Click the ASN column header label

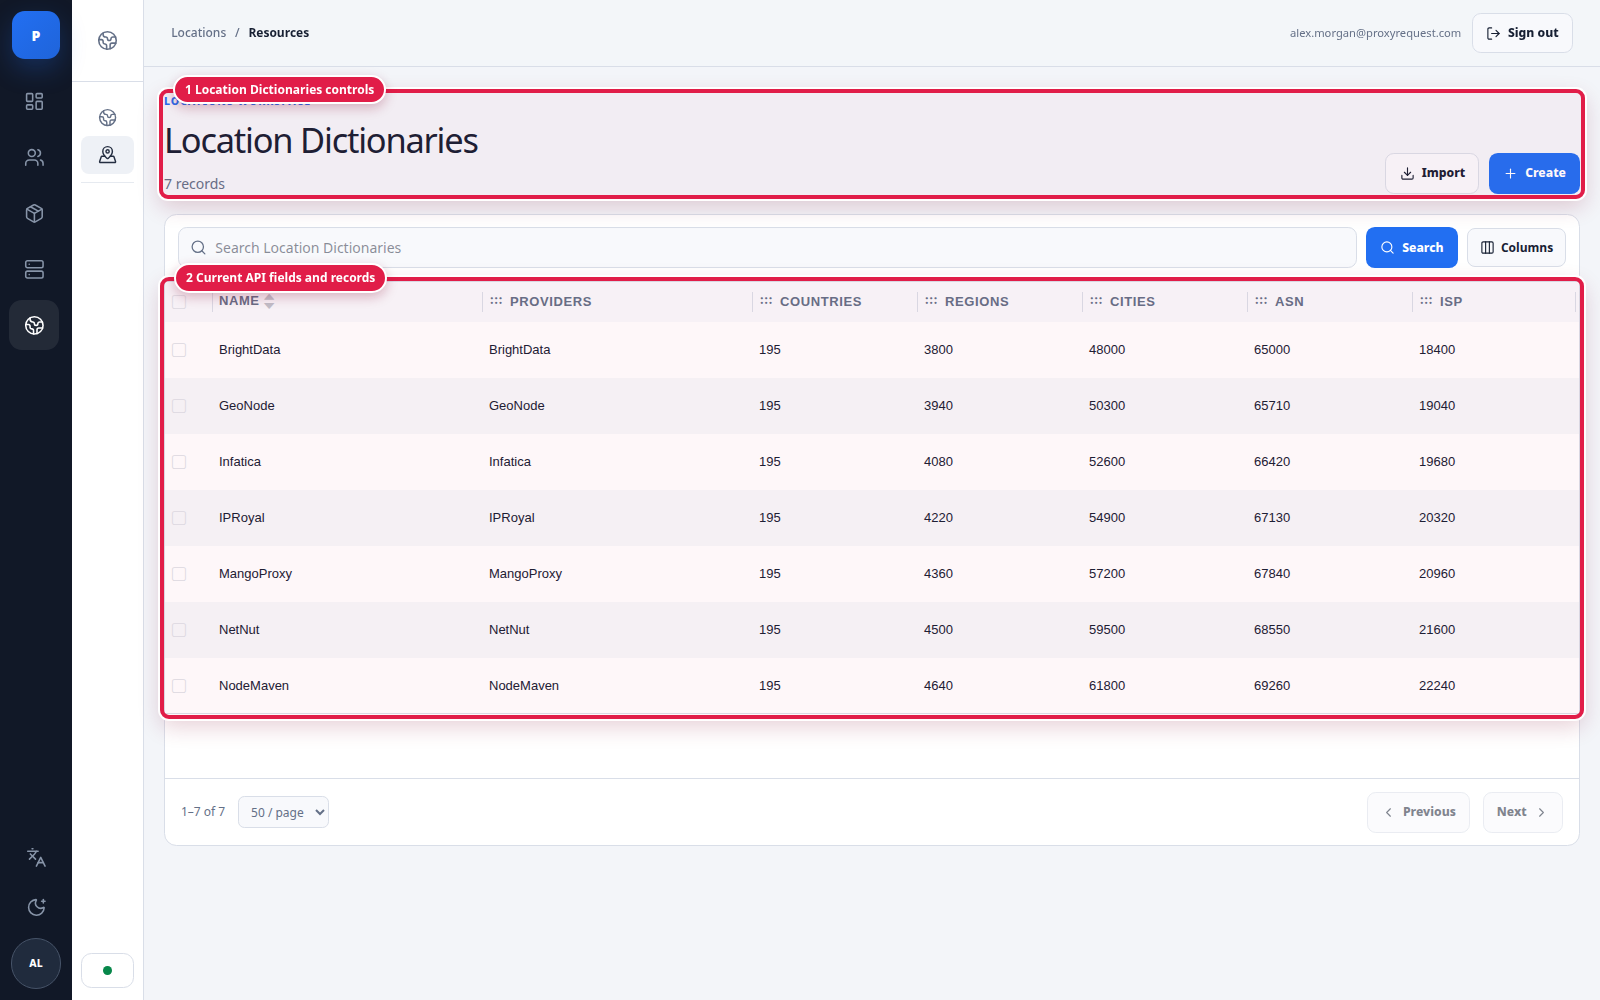click(x=1289, y=302)
